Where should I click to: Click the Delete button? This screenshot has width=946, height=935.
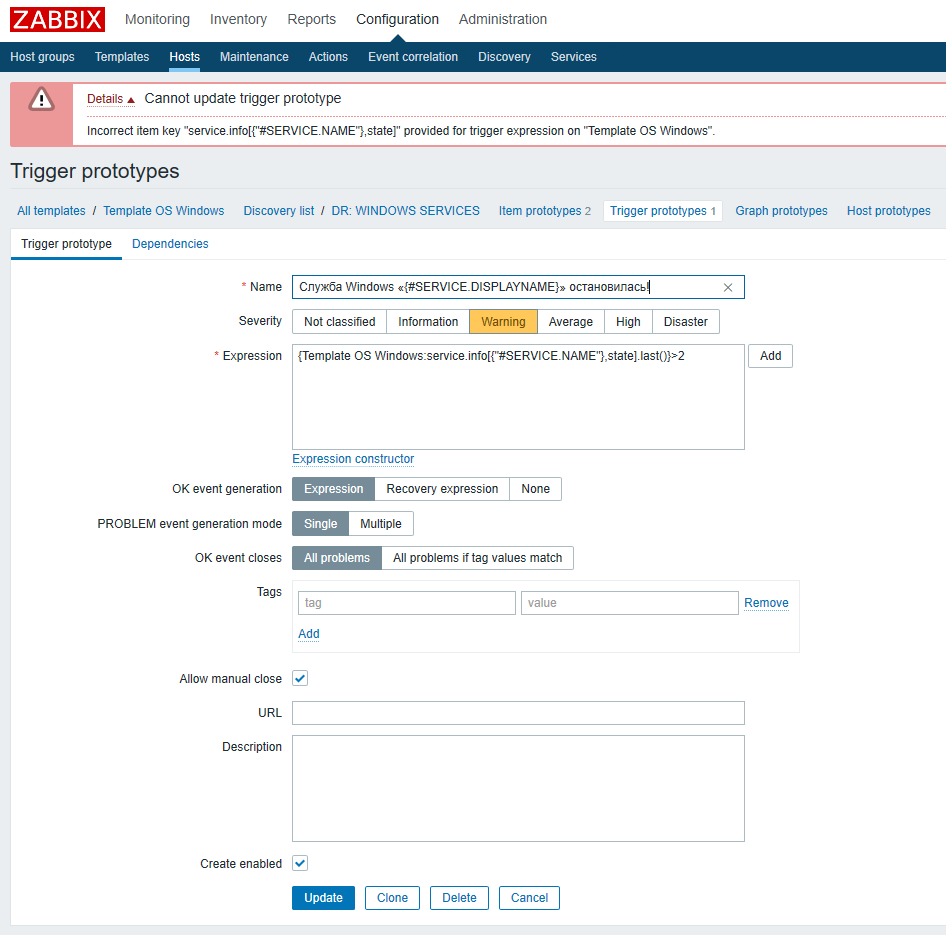[459, 898]
